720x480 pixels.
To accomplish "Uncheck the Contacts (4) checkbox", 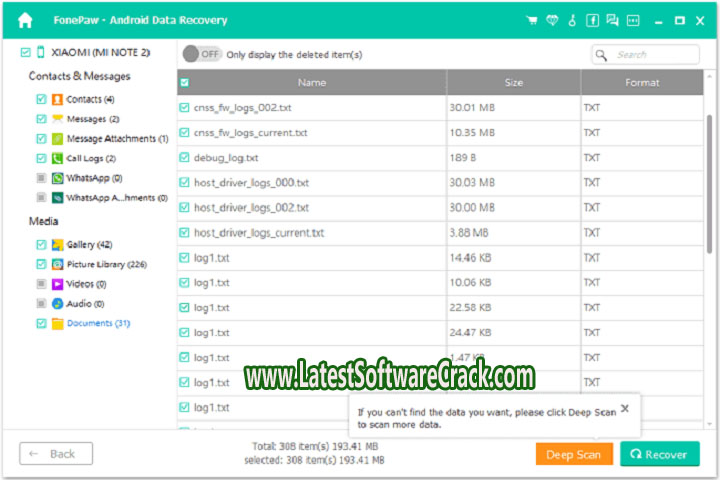I will (x=41, y=99).
